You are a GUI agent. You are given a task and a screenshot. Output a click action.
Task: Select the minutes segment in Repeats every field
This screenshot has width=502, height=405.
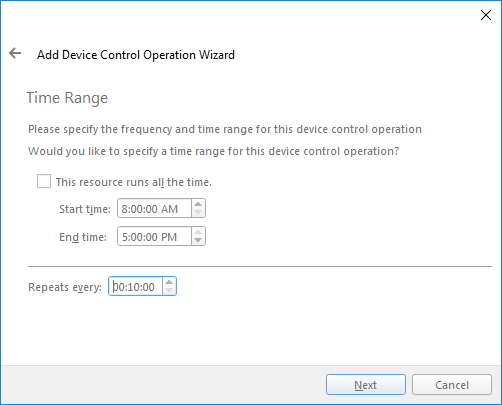pyautogui.click(x=134, y=287)
